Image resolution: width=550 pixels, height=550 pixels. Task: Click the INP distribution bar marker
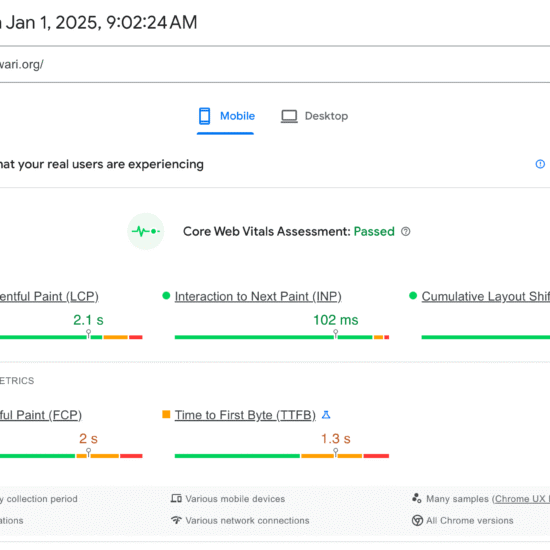(x=336, y=334)
